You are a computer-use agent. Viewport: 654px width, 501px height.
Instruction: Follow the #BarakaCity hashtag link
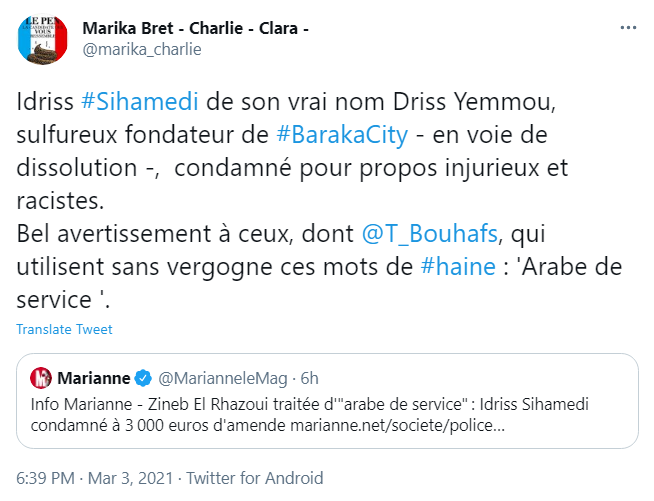click(x=347, y=136)
